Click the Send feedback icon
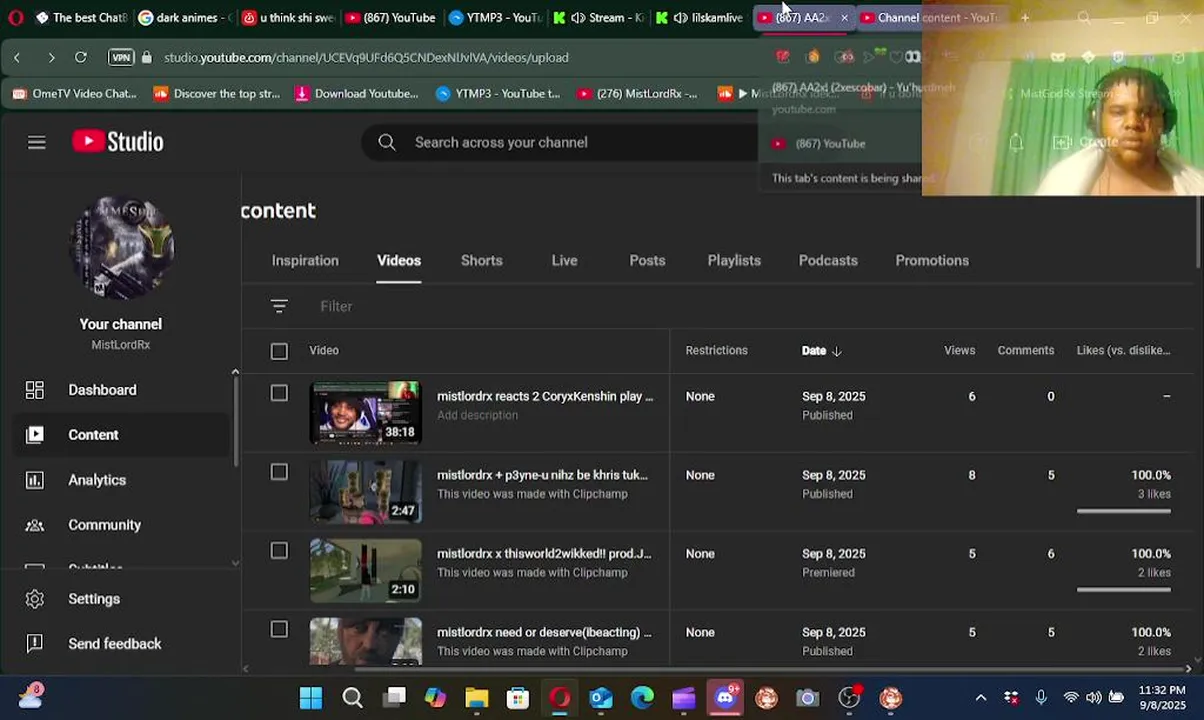This screenshot has width=1204, height=720. (x=35, y=644)
